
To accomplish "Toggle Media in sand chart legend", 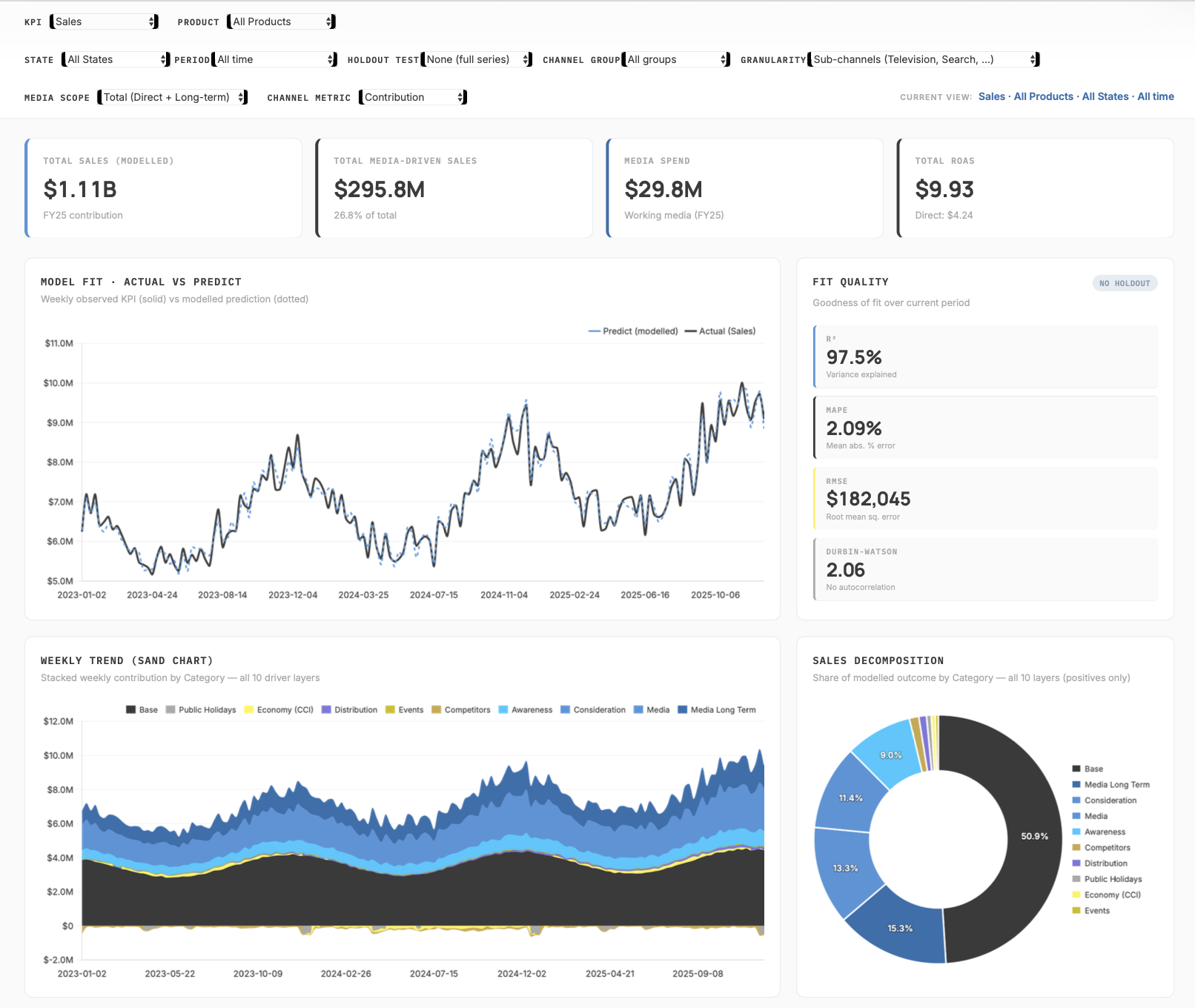I will click(652, 710).
